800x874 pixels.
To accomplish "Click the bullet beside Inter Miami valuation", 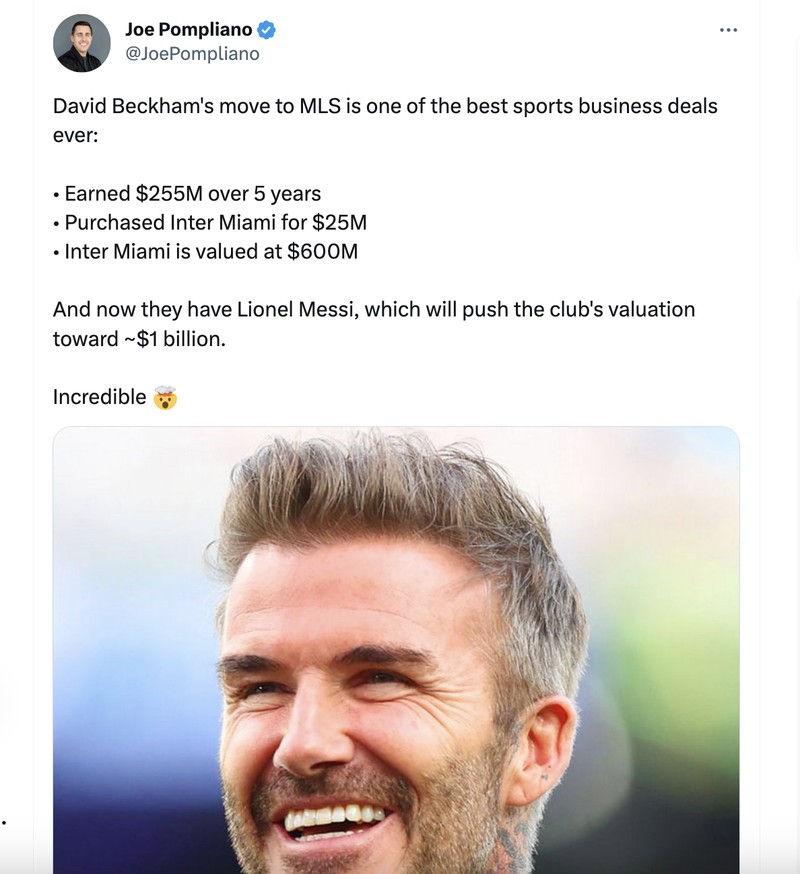I will (57, 251).
